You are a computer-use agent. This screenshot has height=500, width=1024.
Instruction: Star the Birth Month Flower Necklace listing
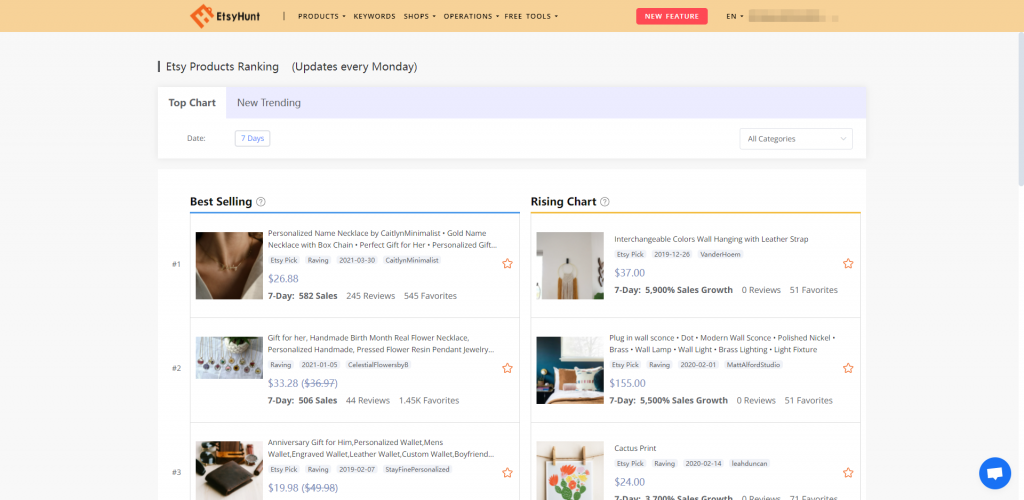(x=507, y=368)
